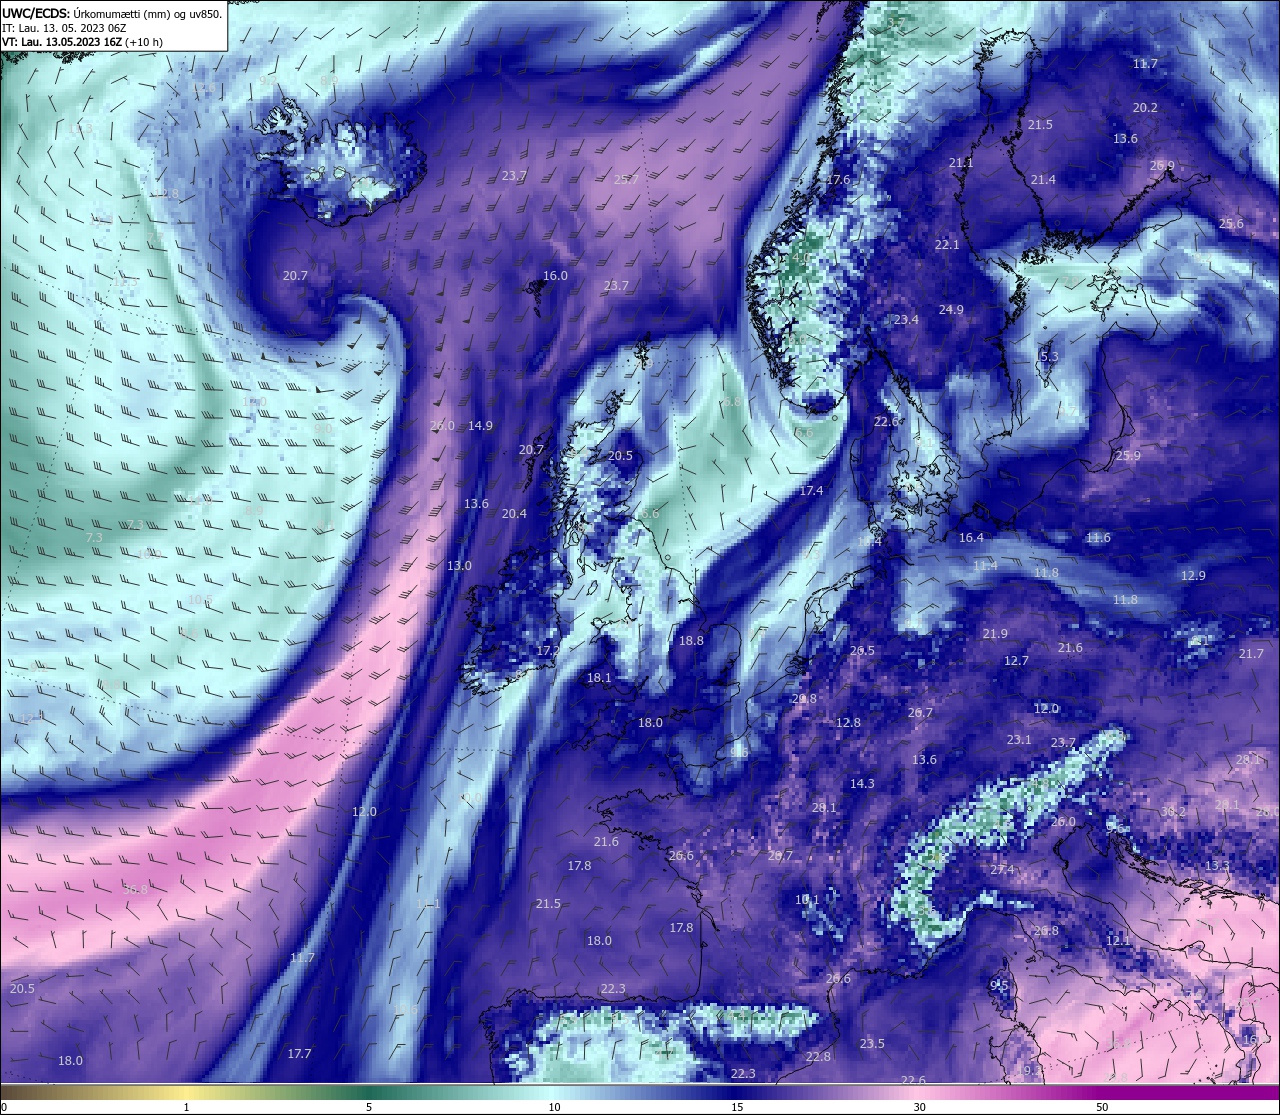Click the 14.3 value label
1280x1115 pixels.
(x=862, y=784)
